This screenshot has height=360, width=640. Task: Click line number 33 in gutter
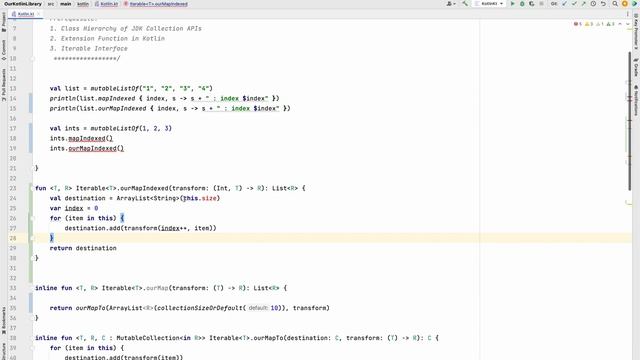pyautogui.click(x=13, y=288)
